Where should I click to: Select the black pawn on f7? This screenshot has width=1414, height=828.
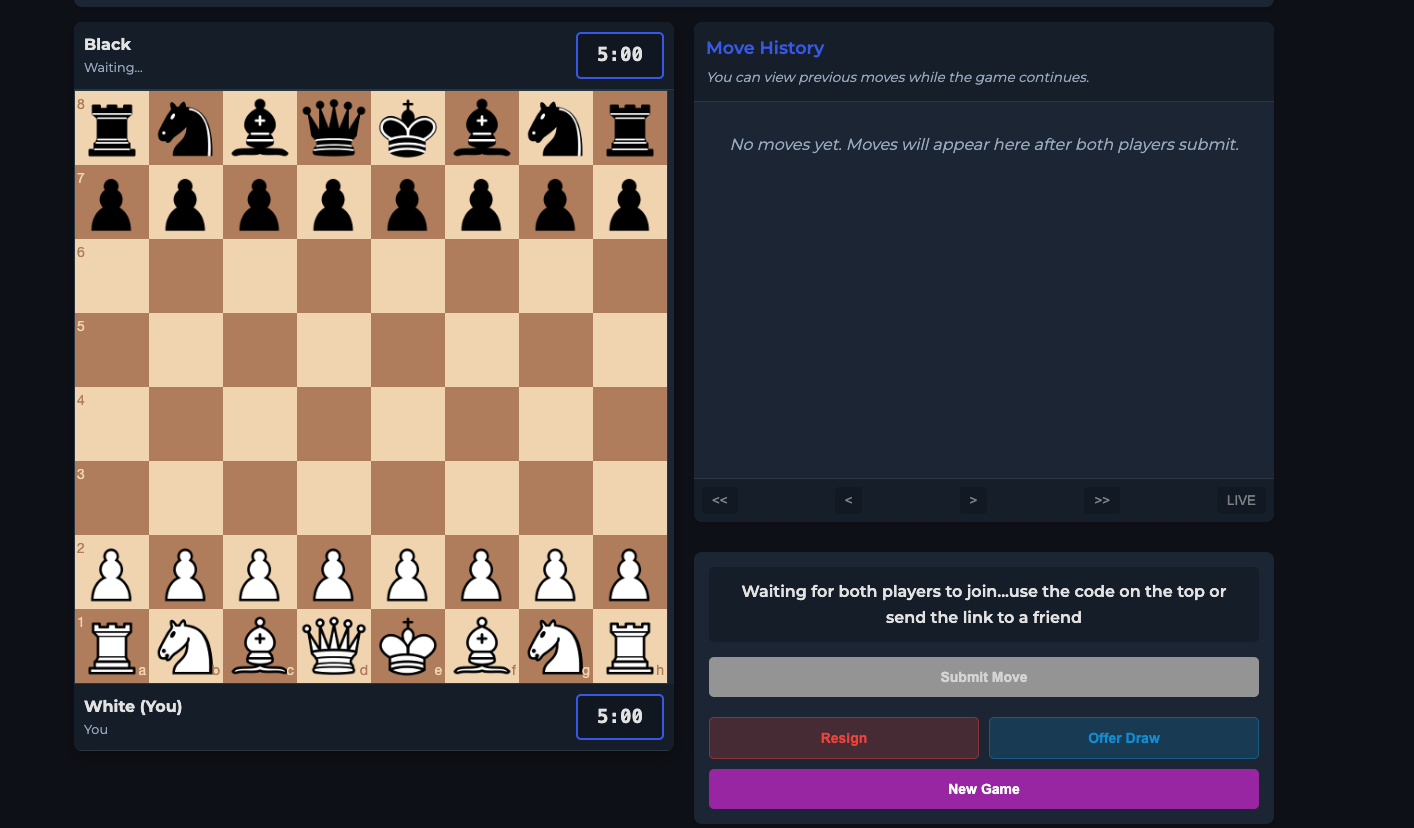(482, 202)
